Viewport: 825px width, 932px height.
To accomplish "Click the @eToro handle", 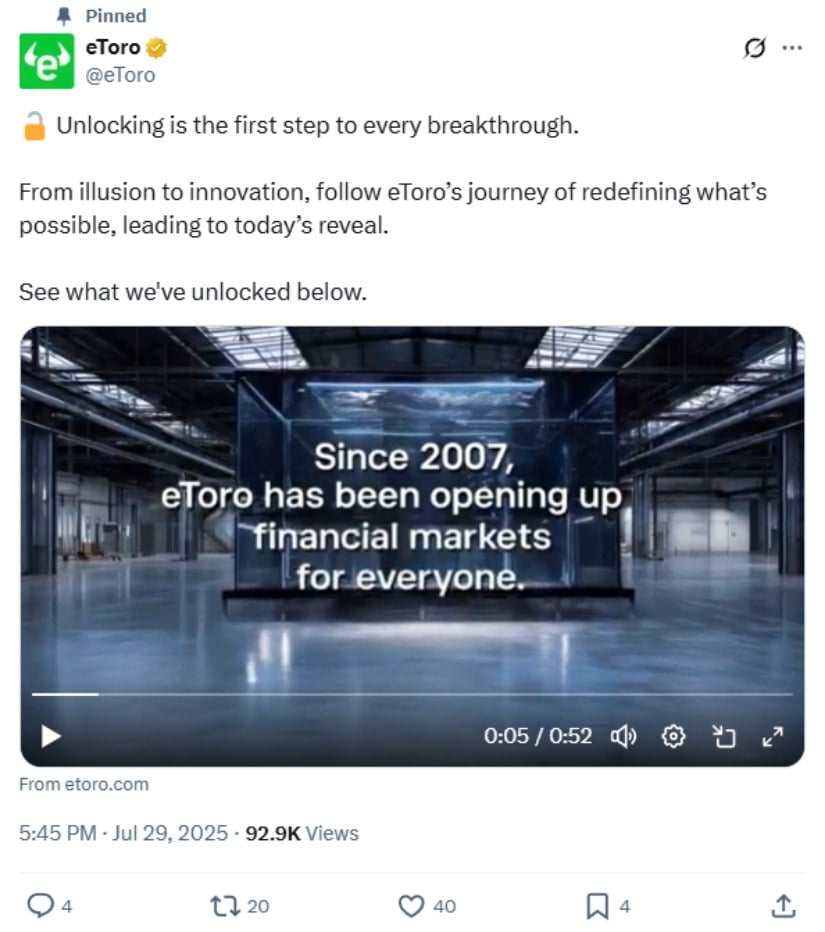I will point(121,74).
